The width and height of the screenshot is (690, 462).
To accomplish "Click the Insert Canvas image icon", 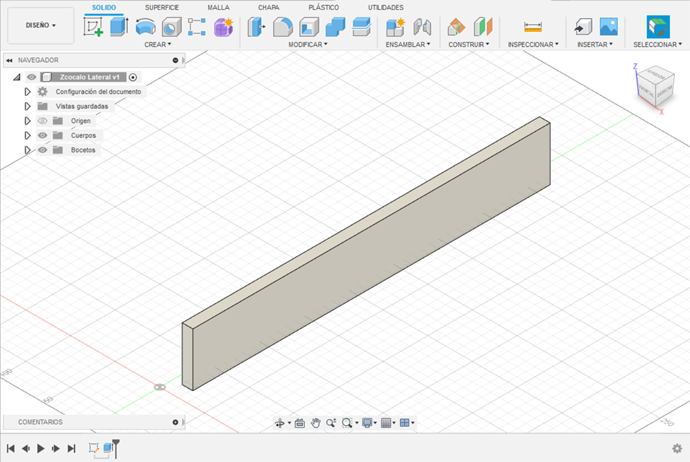I will (609, 27).
